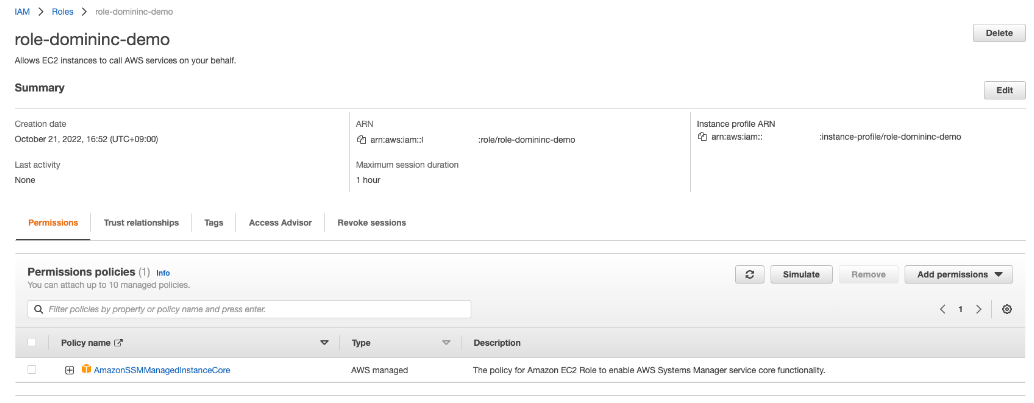This screenshot has height=403, width=1034.
Task: Expand the AmazonSSMManagedInstanceCore policy row
Action: [x=69, y=370]
